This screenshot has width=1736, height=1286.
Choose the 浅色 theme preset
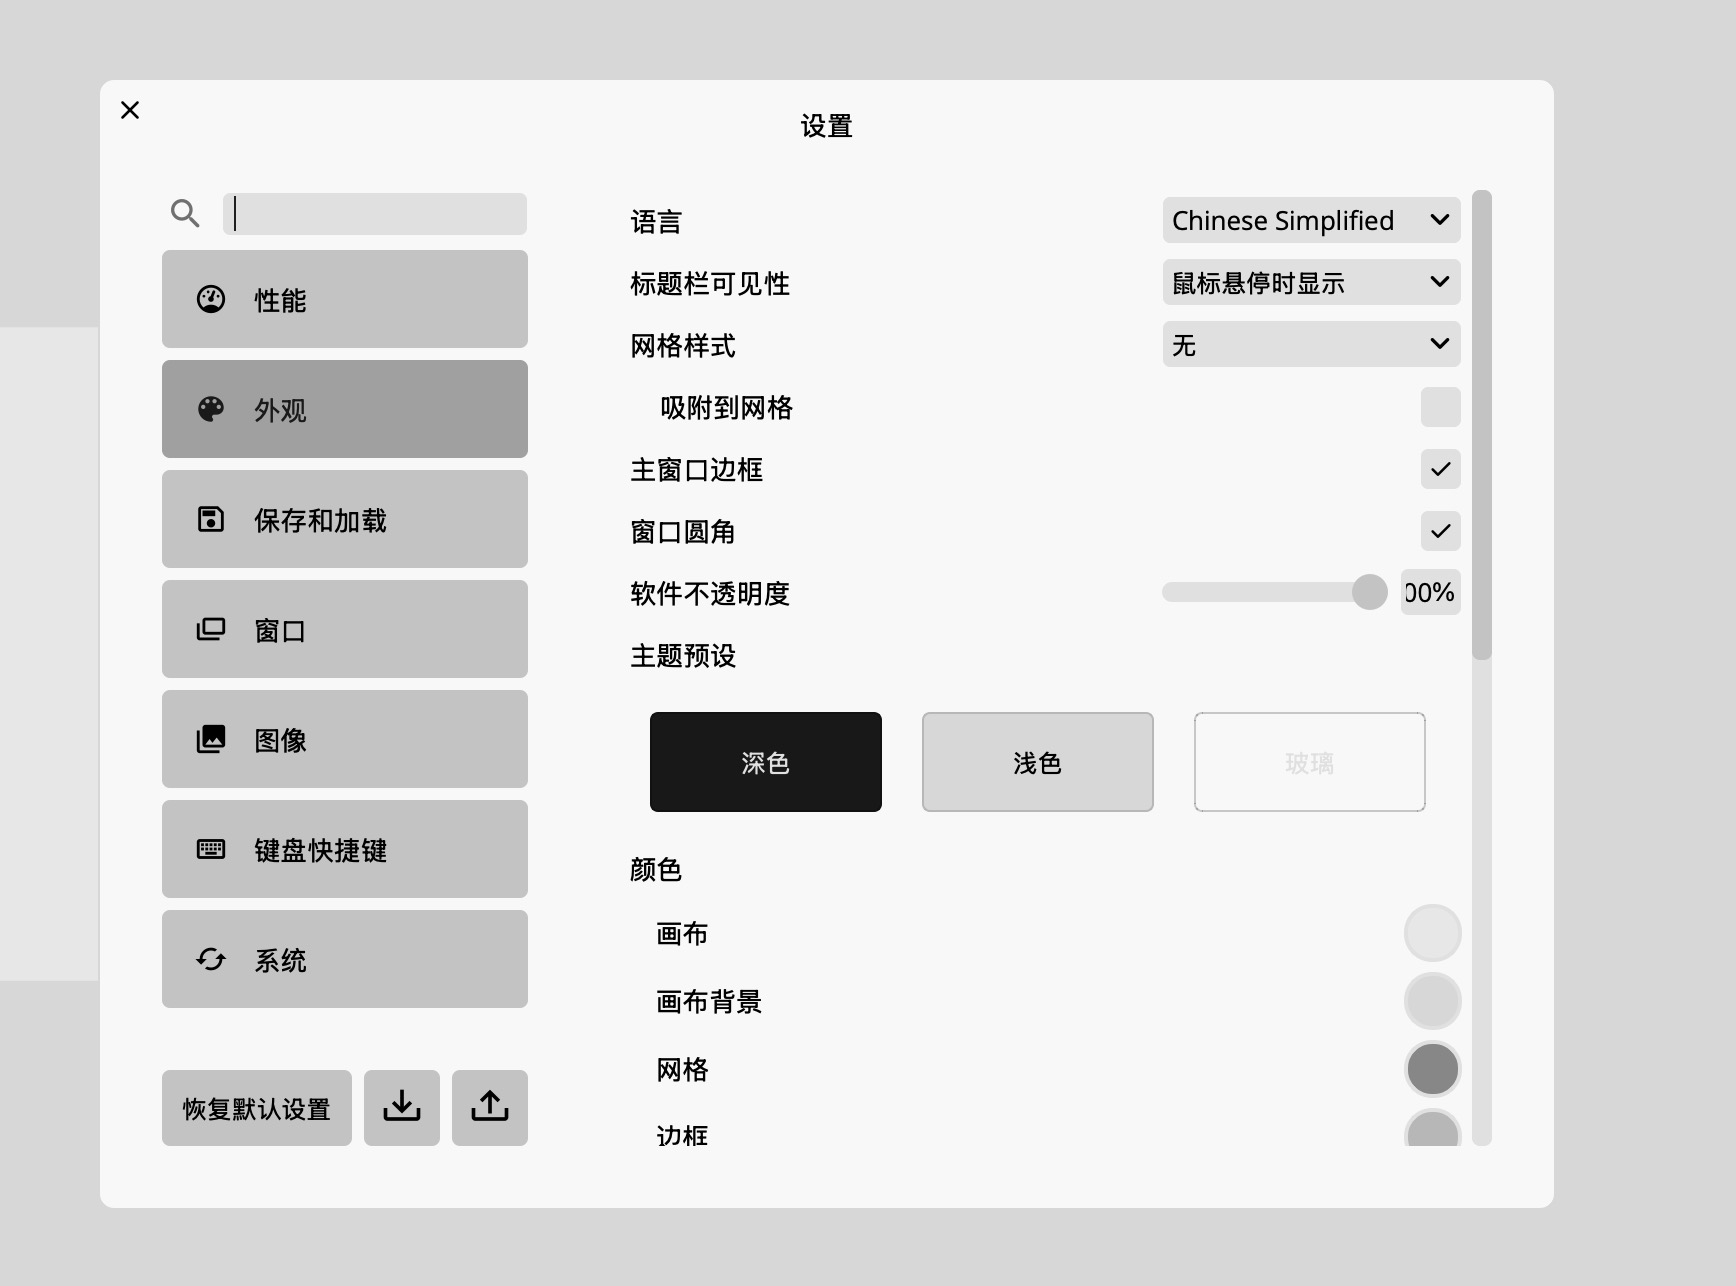tap(1038, 762)
